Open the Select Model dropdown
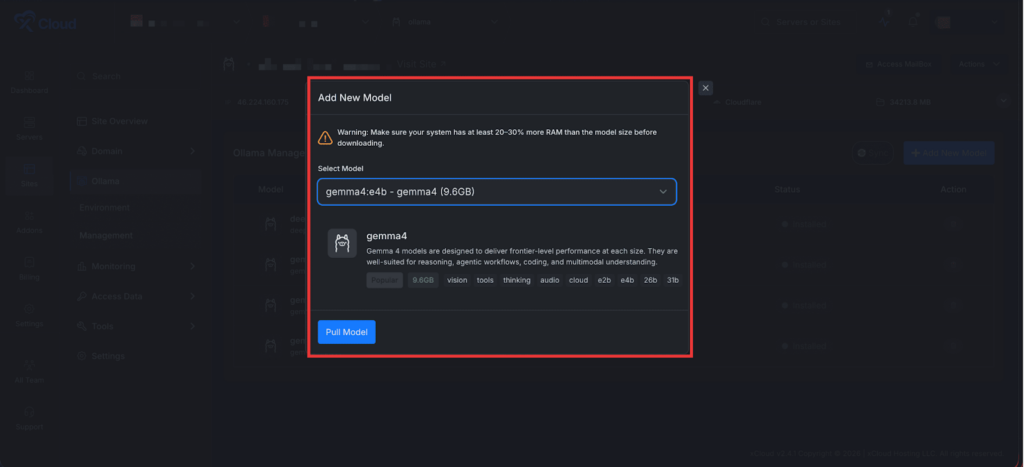The height and width of the screenshot is (467, 1024). pos(497,191)
